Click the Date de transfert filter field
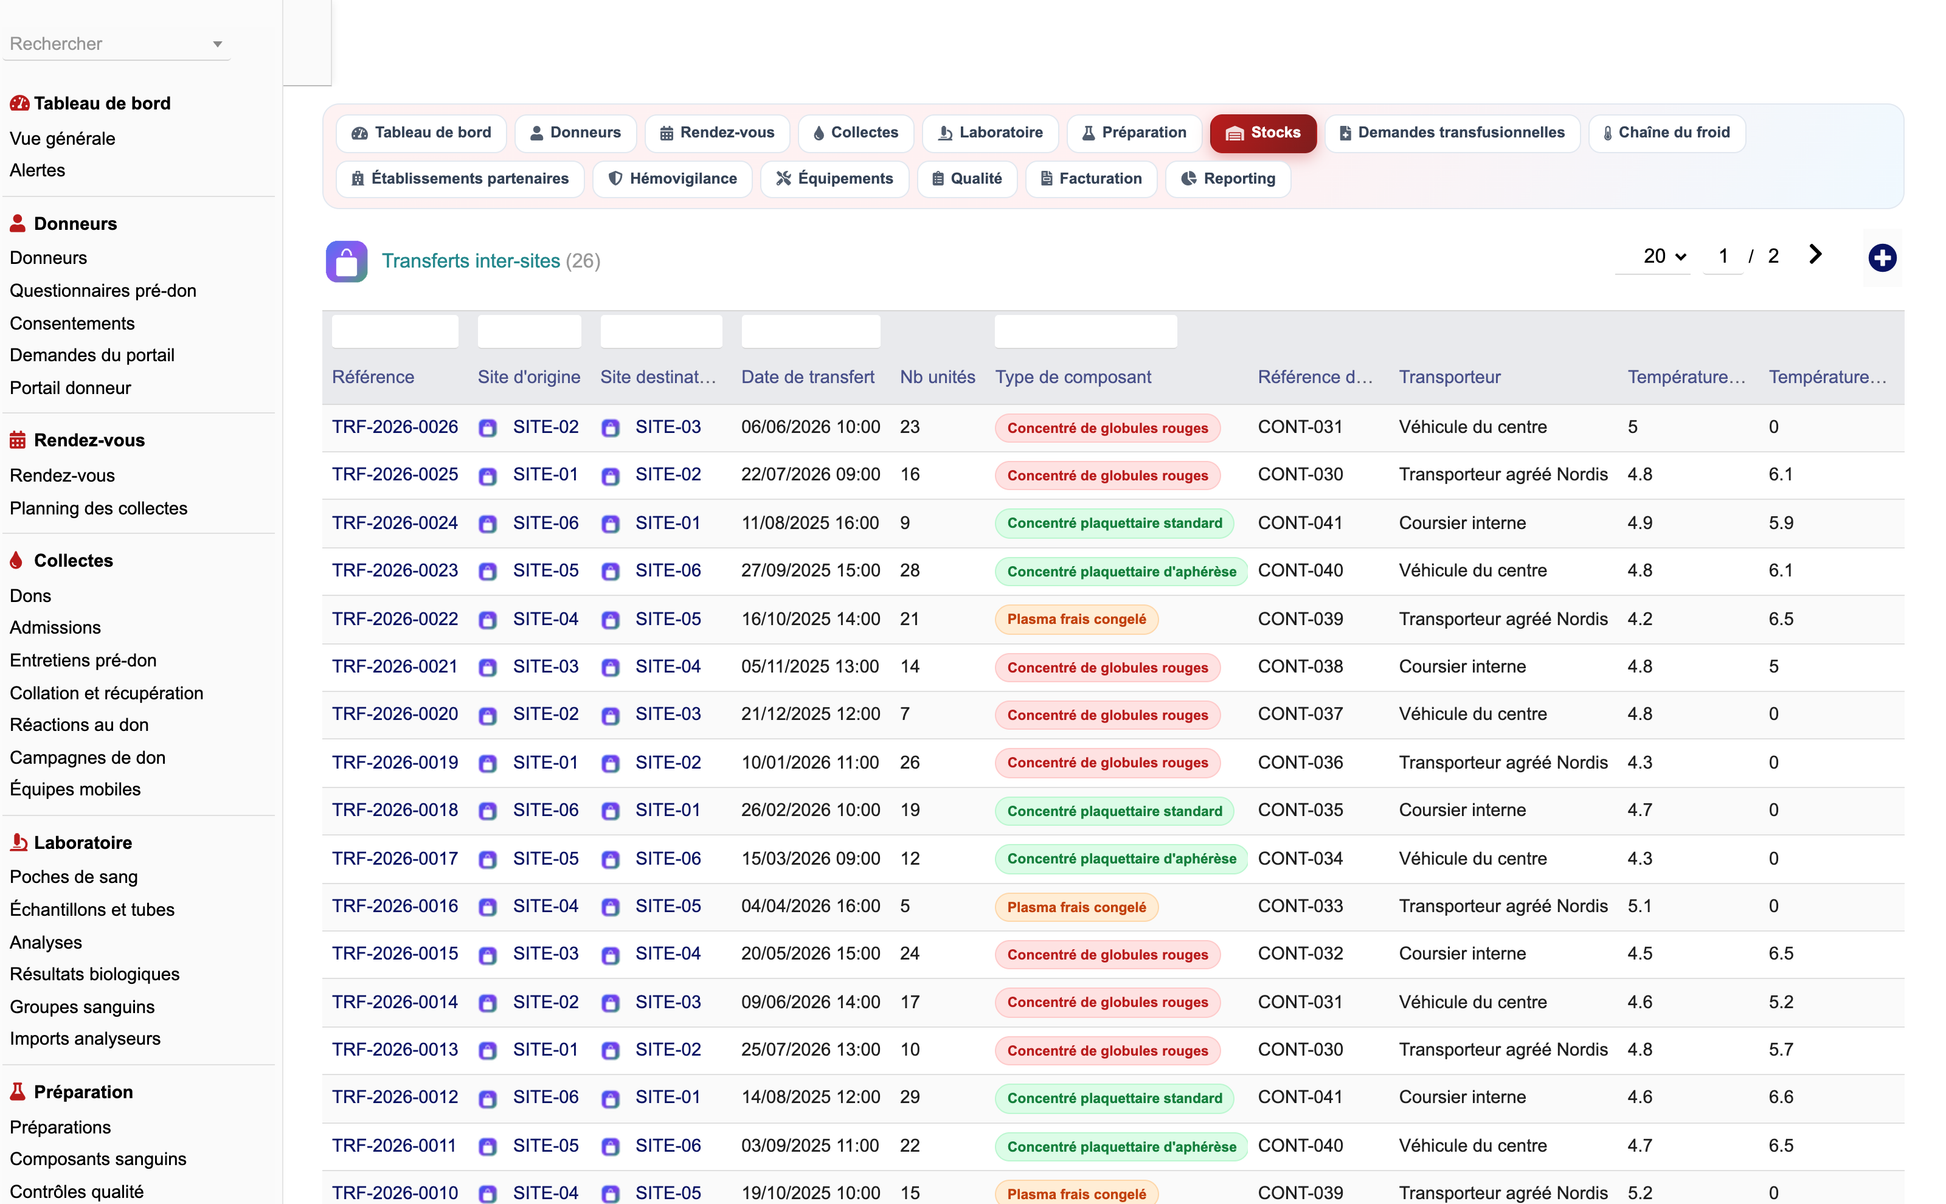Viewport: 1946px width, 1204px height. click(811, 331)
